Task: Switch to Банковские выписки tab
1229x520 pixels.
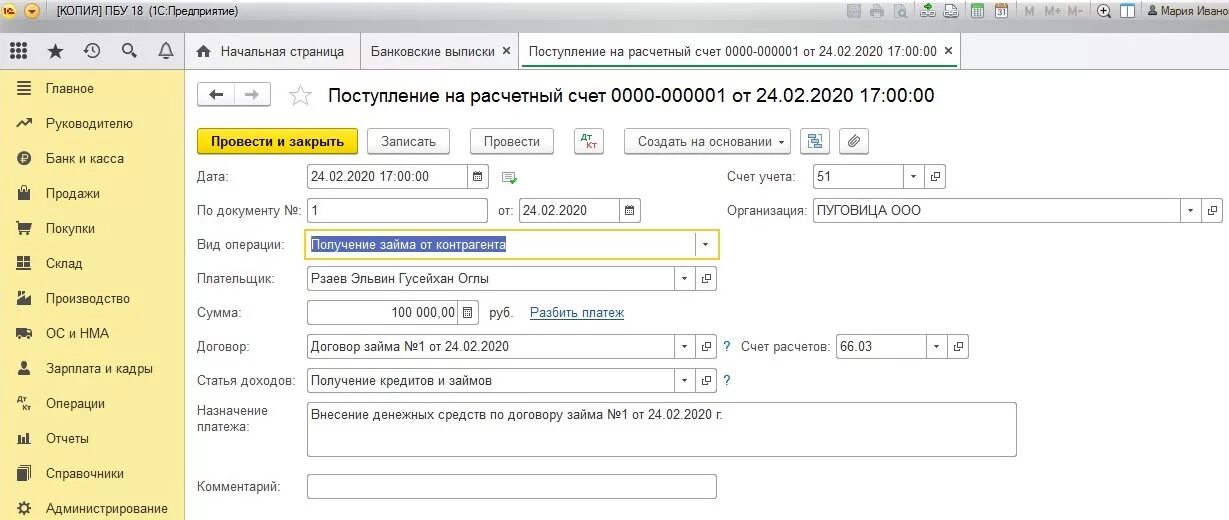Action: coord(435,51)
